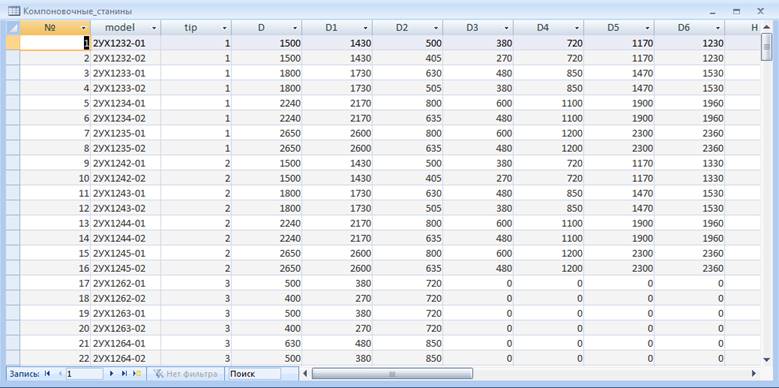Jump to last record icon
Viewport: 779px width, 388px height.
[124, 373]
